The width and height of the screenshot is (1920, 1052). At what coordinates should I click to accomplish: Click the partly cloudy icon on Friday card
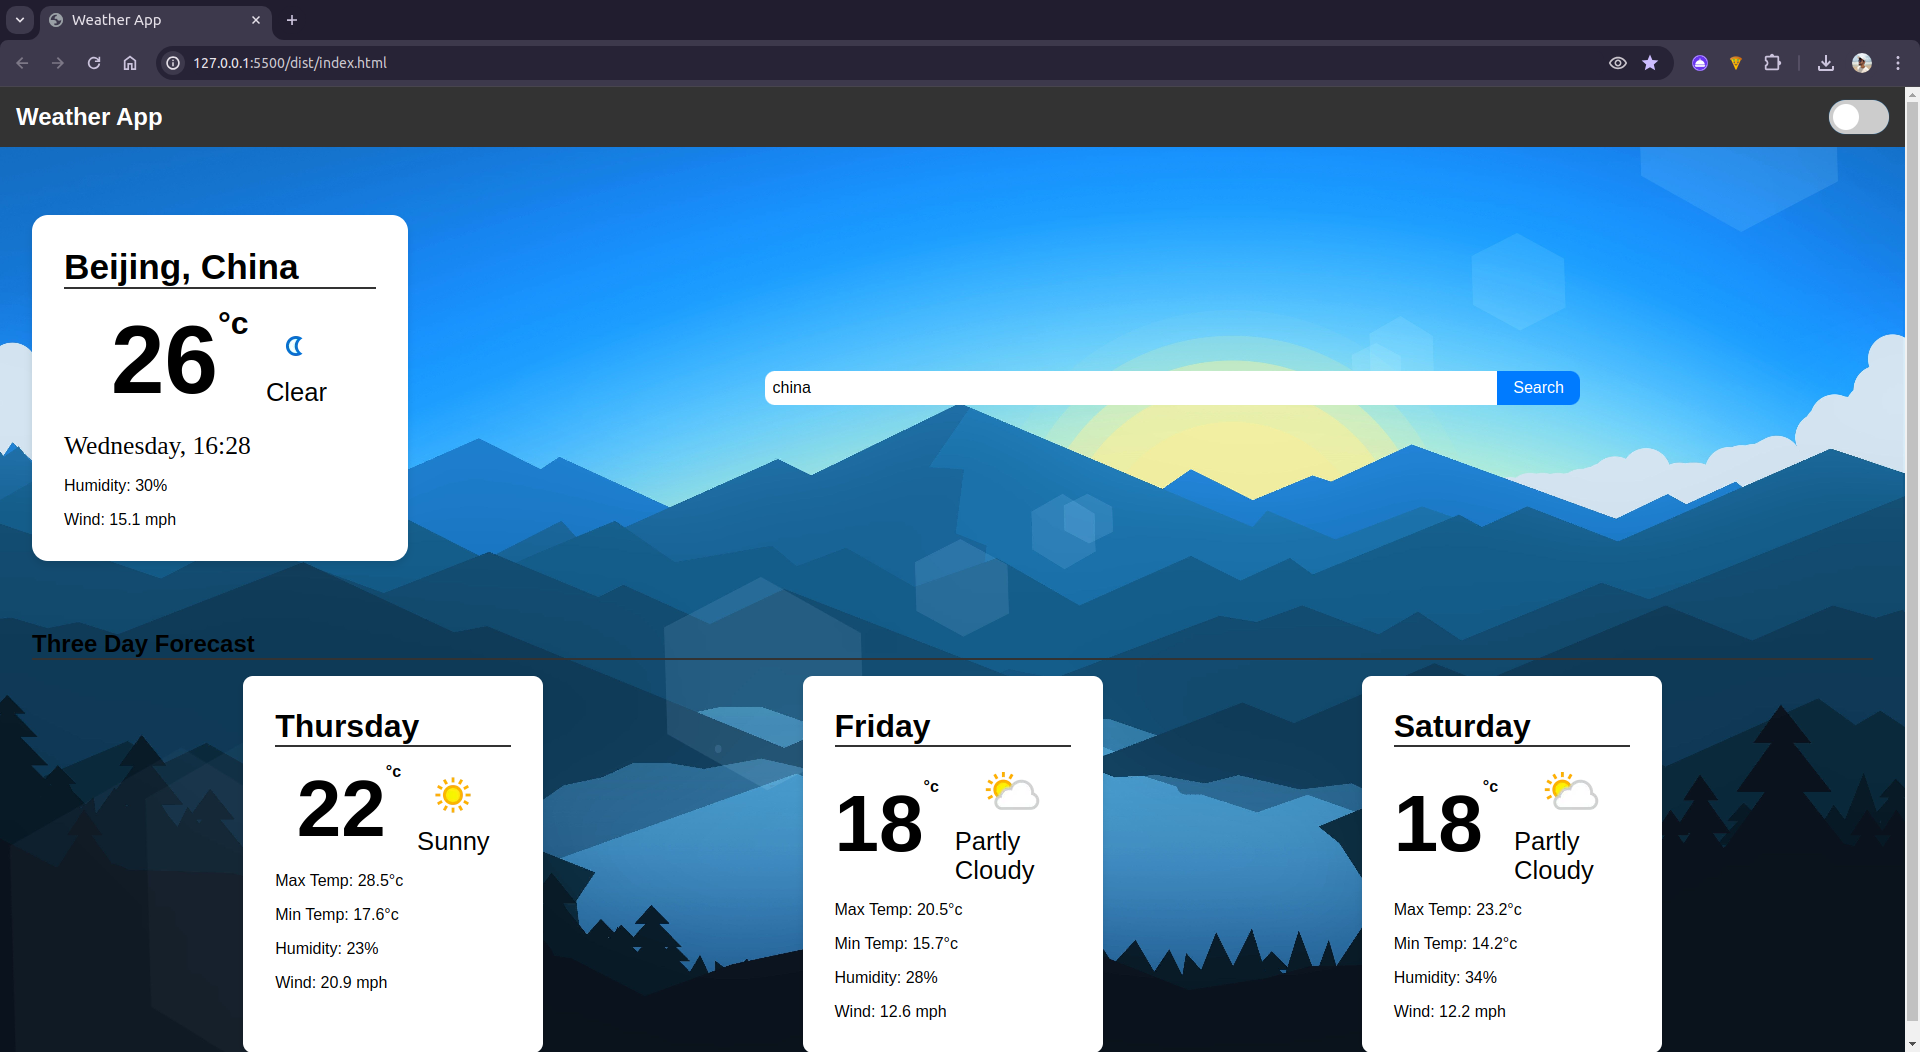[x=1012, y=791]
